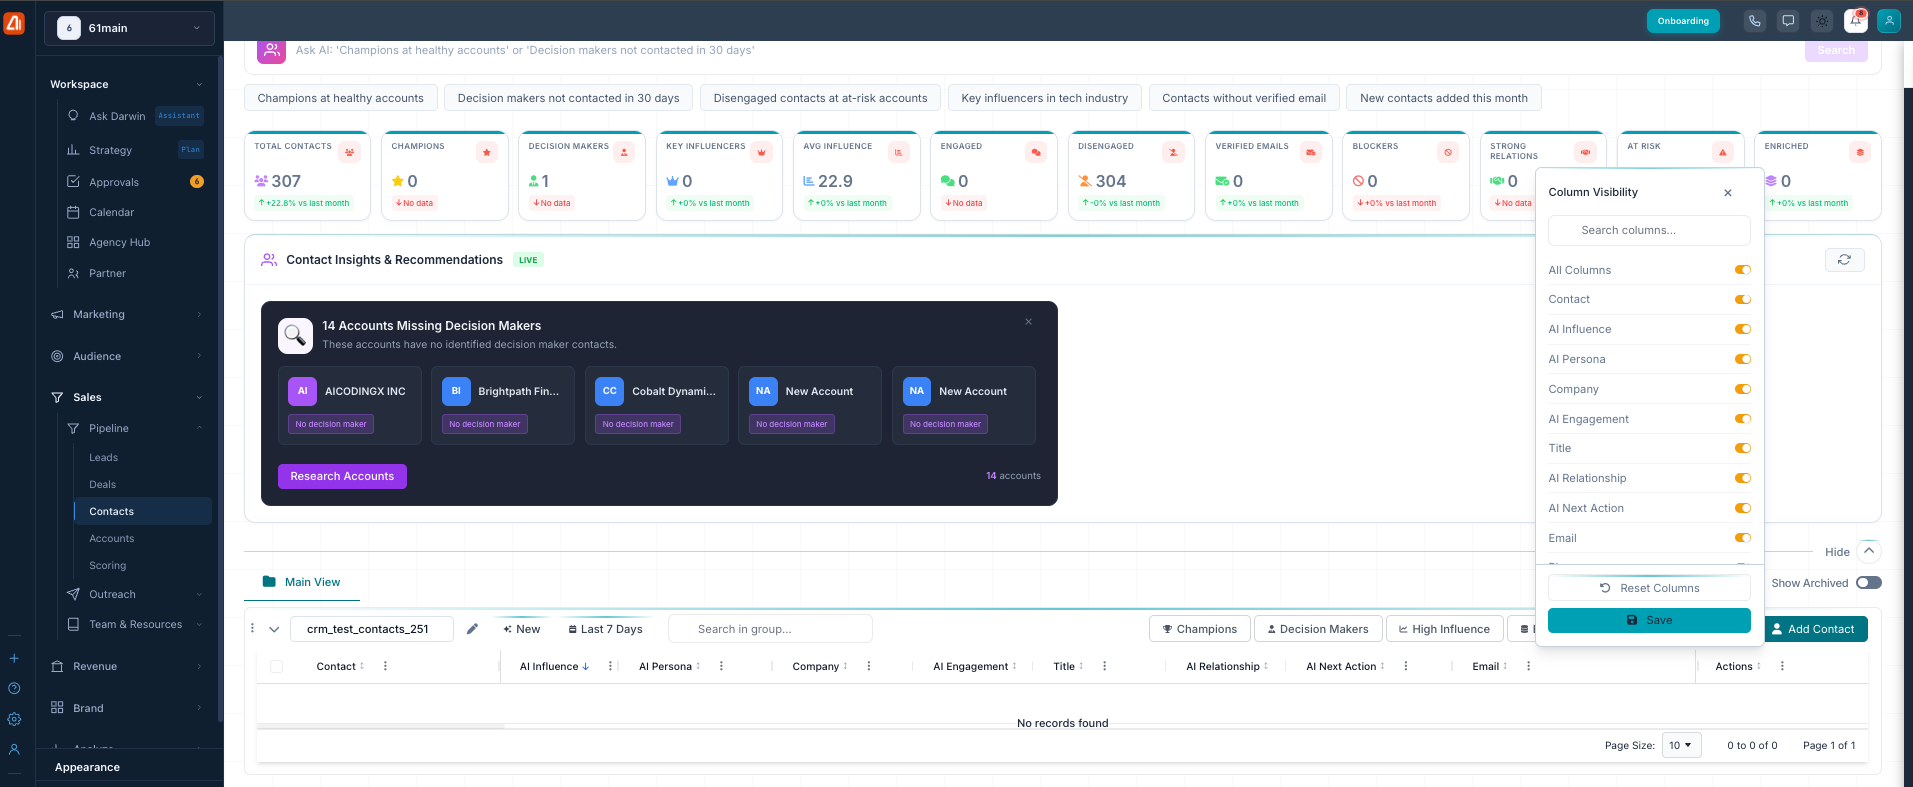Dismiss the Missing Decision Makers card

pos(1028,322)
